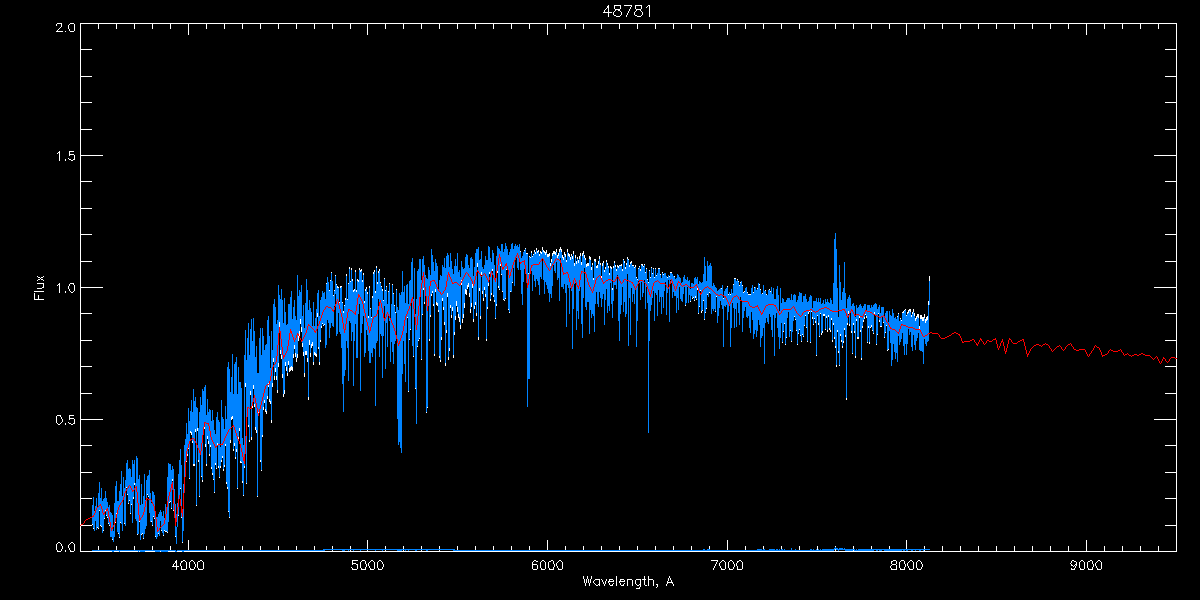Click the 2.0 flux tick label
The height and width of the screenshot is (600, 1200).
pyautogui.click(x=65, y=28)
